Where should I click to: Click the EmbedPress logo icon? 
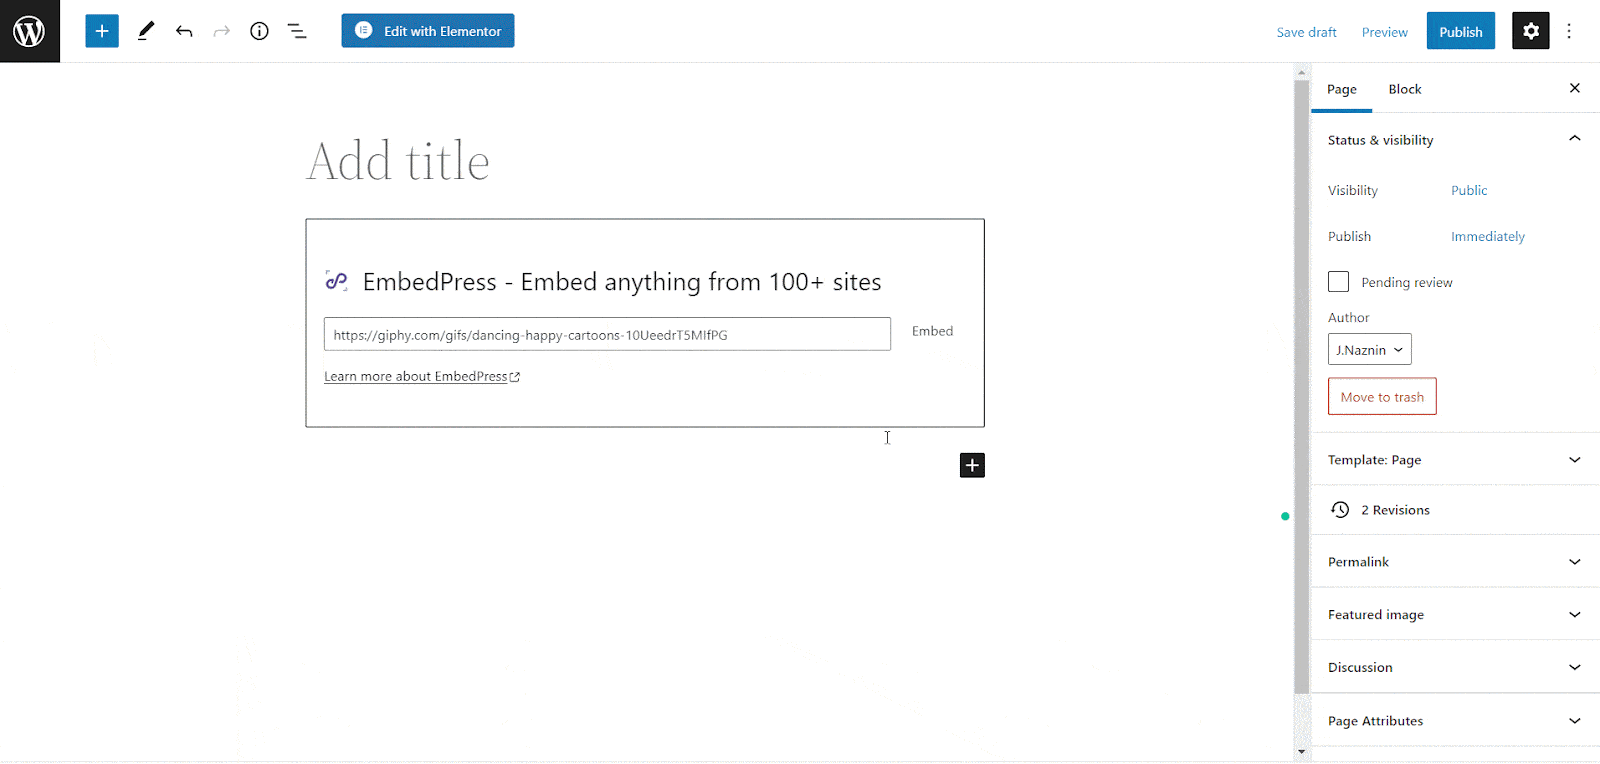pyautogui.click(x=337, y=281)
